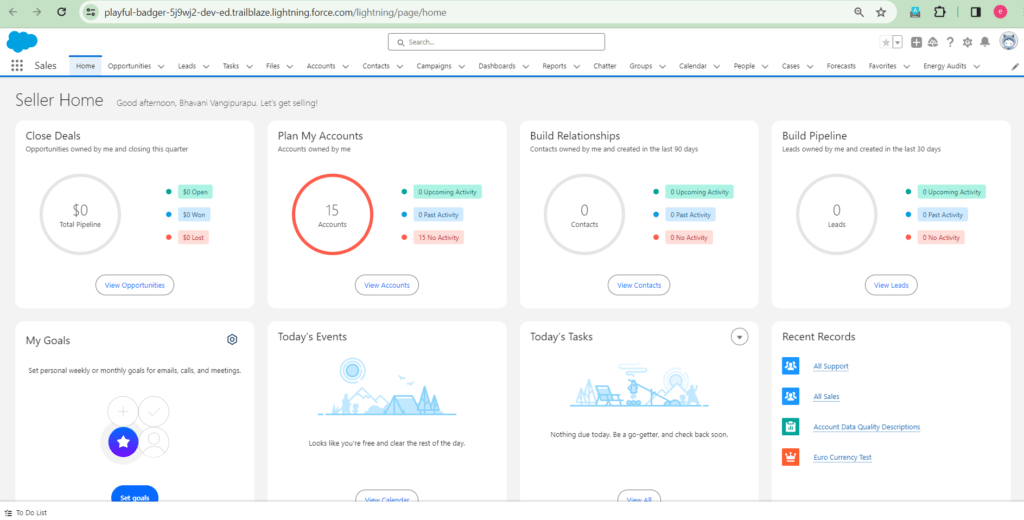
Task: Click the Euro Currency Test crown icon
Action: pyautogui.click(x=790, y=457)
